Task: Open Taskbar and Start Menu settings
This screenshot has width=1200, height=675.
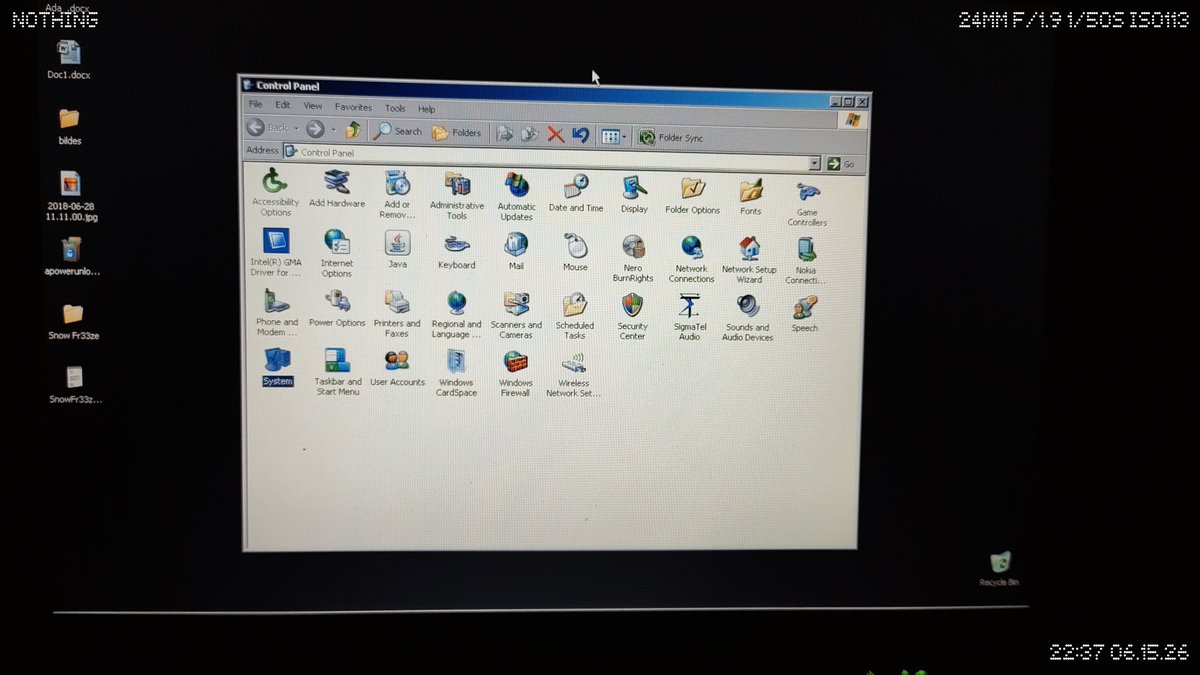Action: point(338,372)
